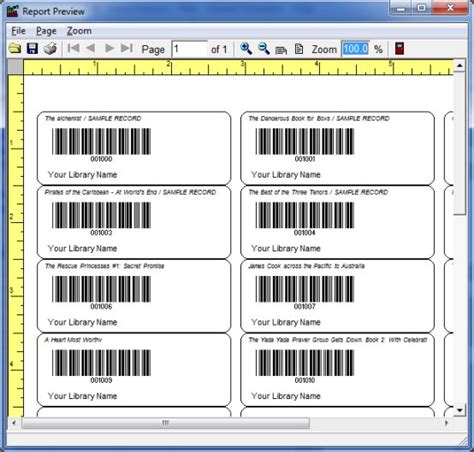This screenshot has height=452, width=474.
Task: Show whole page icon
Action: pos(299,49)
